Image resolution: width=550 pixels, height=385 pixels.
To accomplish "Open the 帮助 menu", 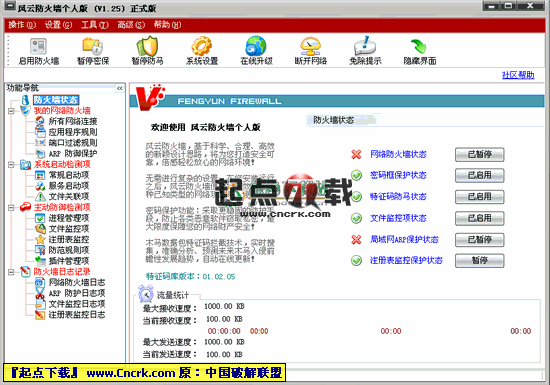I will coord(167,25).
